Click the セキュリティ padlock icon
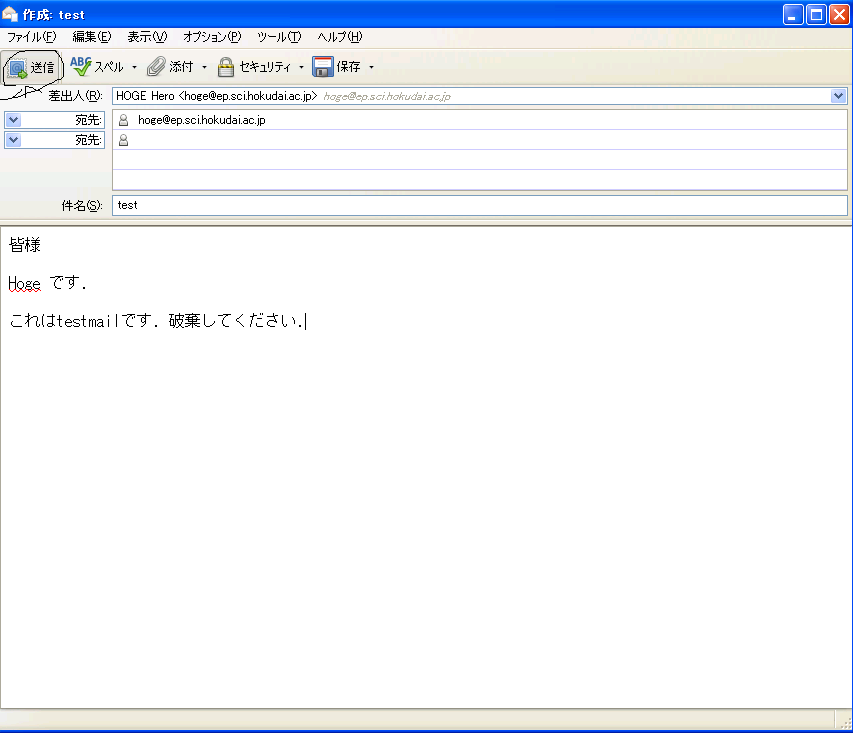This screenshot has height=733, width=853. coord(226,67)
